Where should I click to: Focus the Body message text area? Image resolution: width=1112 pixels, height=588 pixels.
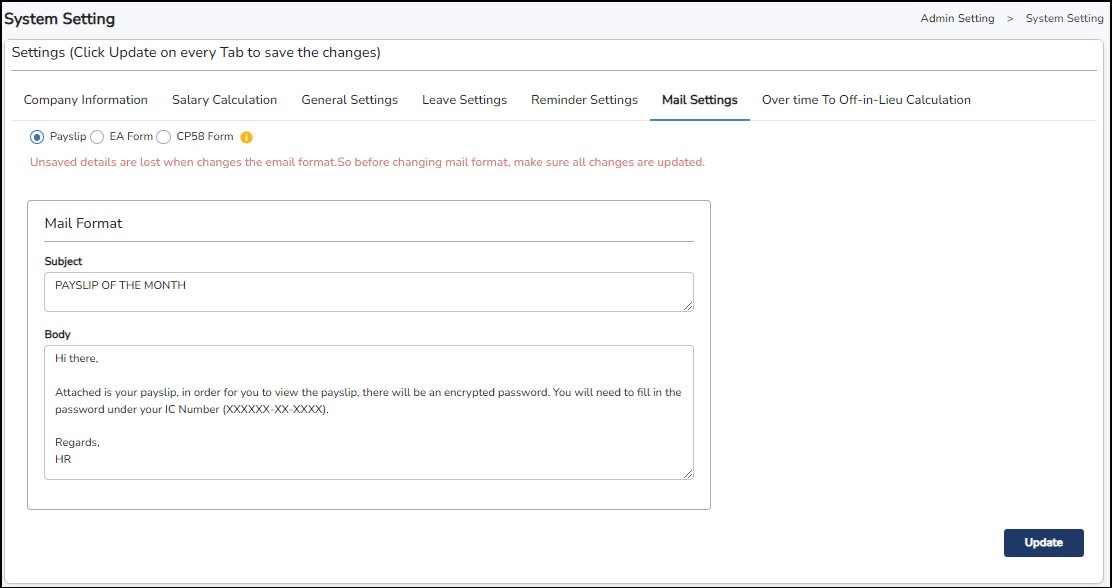click(368, 412)
